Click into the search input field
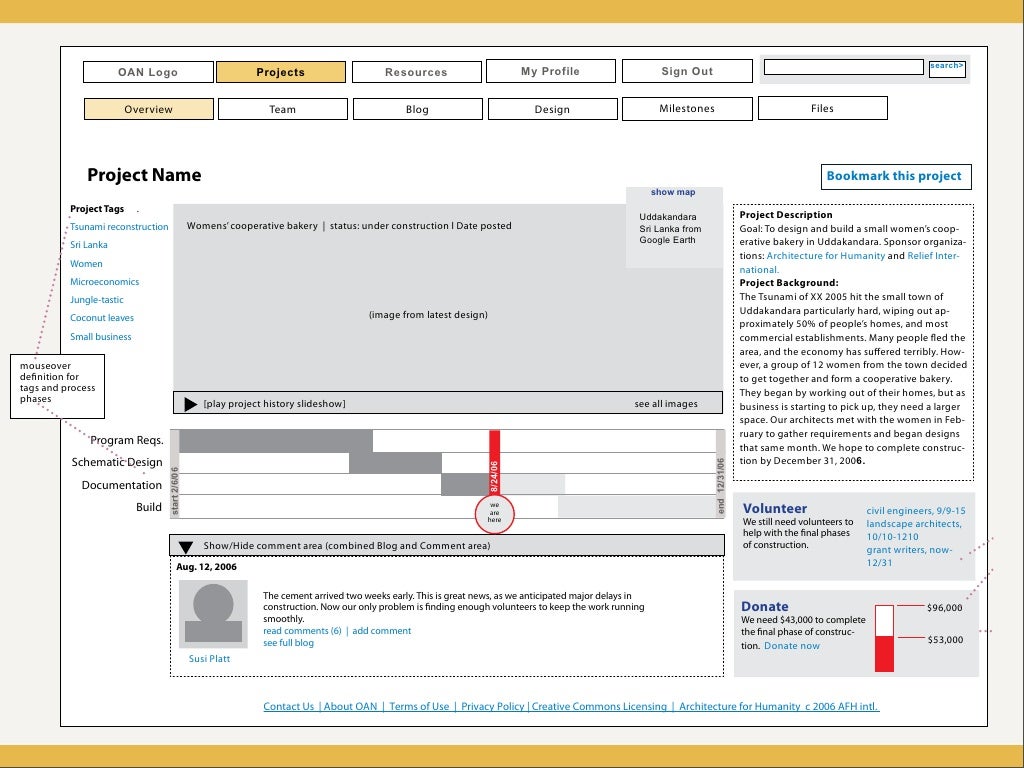 tap(844, 67)
